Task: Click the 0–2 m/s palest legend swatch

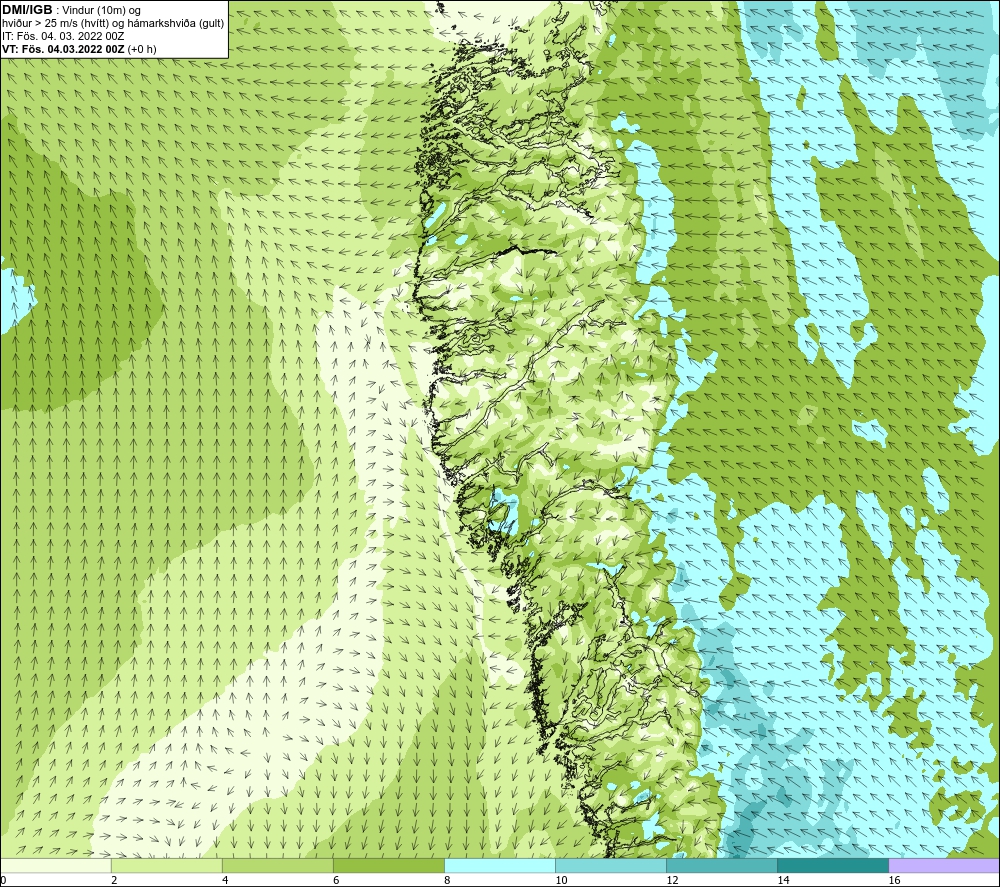Action: (x=55, y=865)
